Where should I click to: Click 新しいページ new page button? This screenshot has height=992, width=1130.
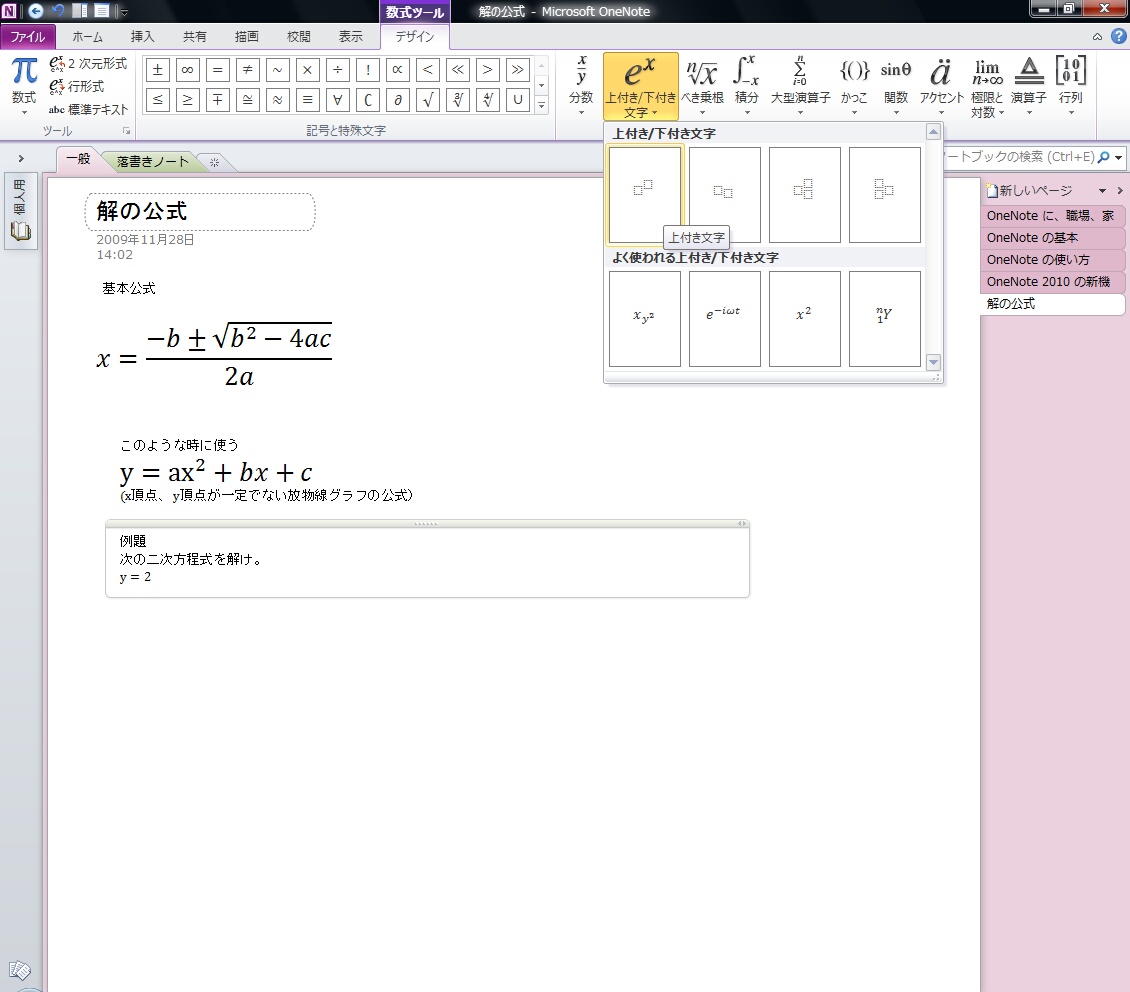point(1030,191)
